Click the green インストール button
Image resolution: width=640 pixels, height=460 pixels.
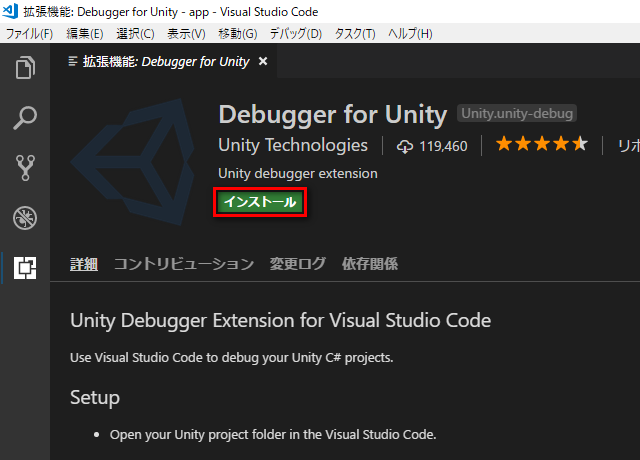(x=260, y=202)
